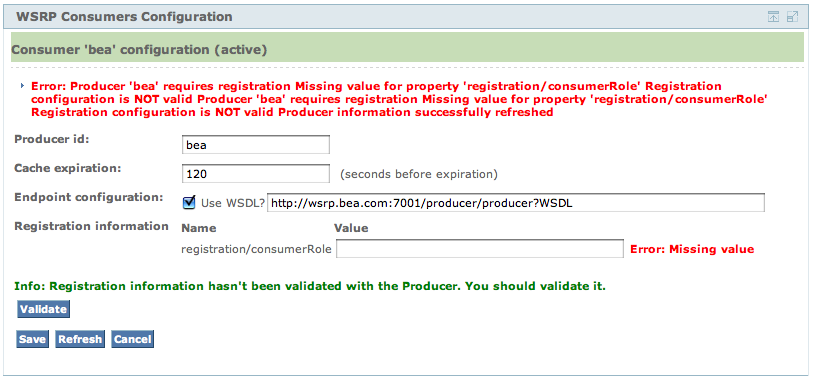The width and height of the screenshot is (814, 381).
Task: Click the Validate button
Action: pyautogui.click(x=43, y=309)
